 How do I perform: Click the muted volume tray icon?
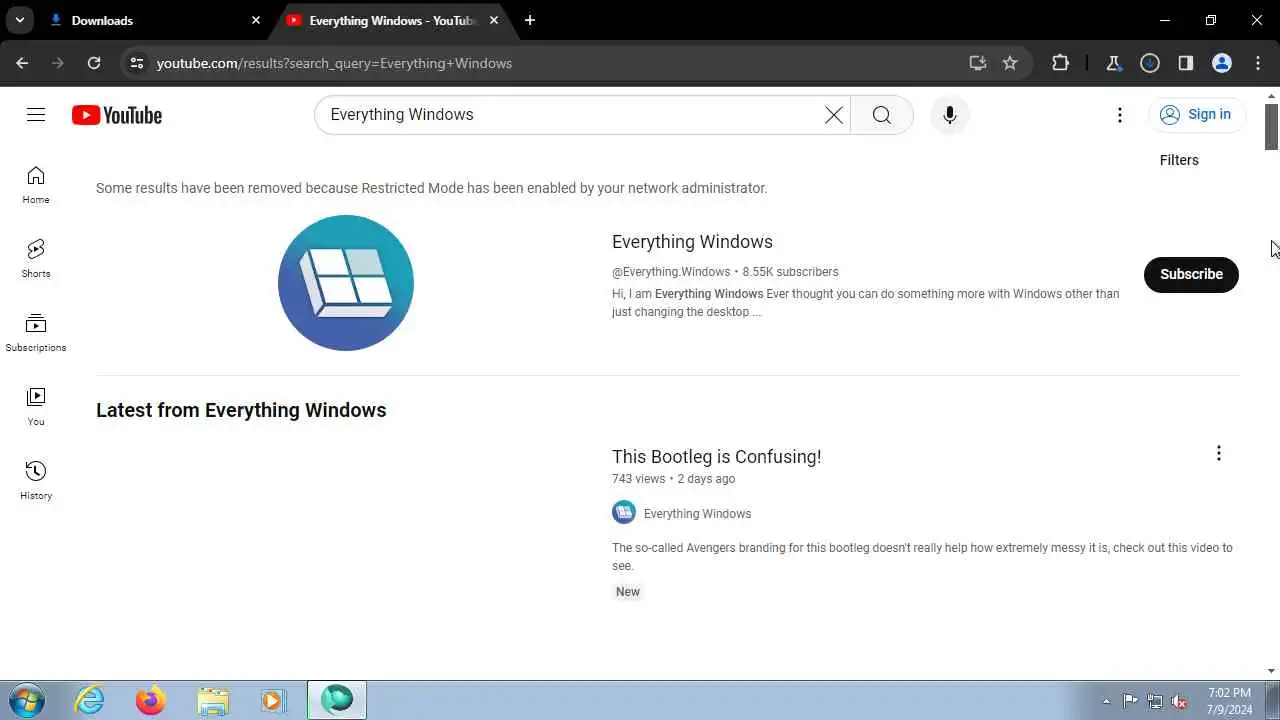pos(1179,701)
